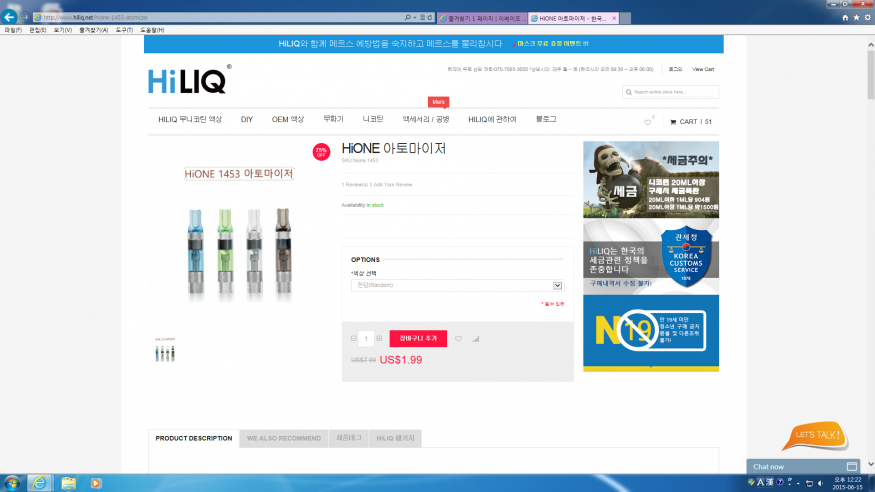Expand the 색상 선택 color dropdown

[457, 286]
